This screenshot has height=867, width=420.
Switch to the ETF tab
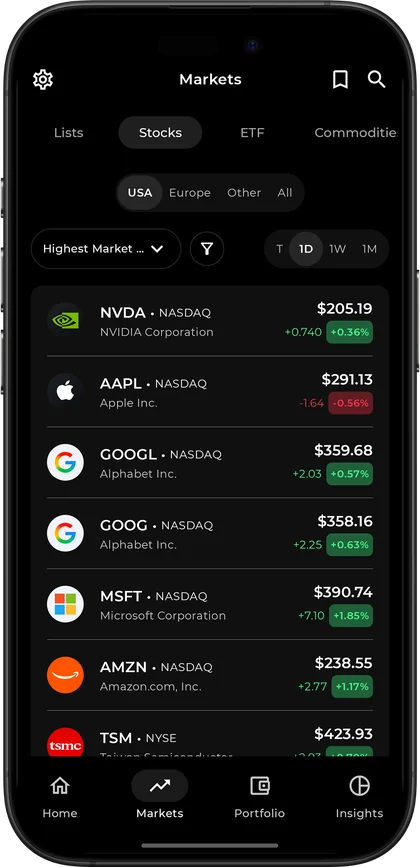pyautogui.click(x=252, y=133)
